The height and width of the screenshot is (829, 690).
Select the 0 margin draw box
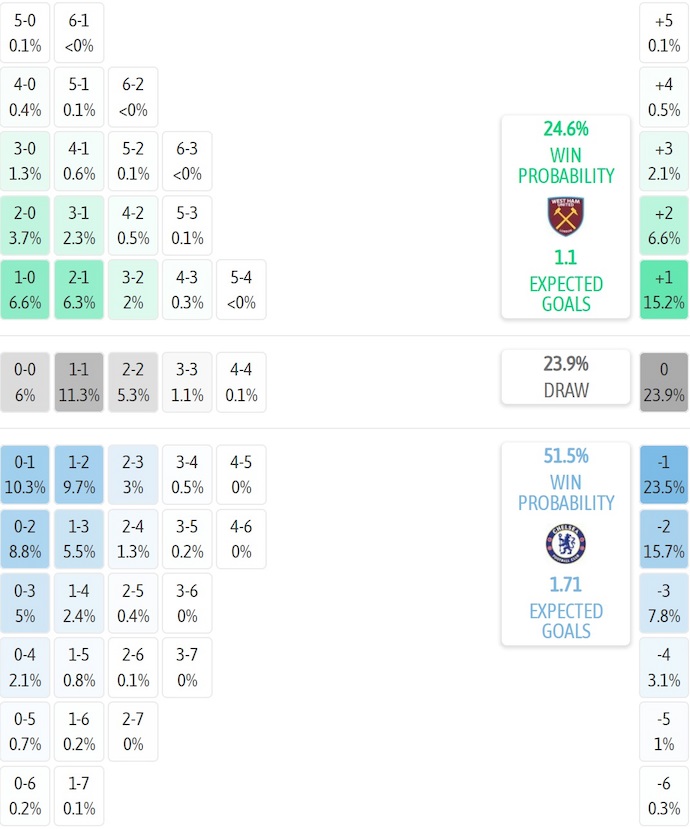pyautogui.click(x=664, y=382)
